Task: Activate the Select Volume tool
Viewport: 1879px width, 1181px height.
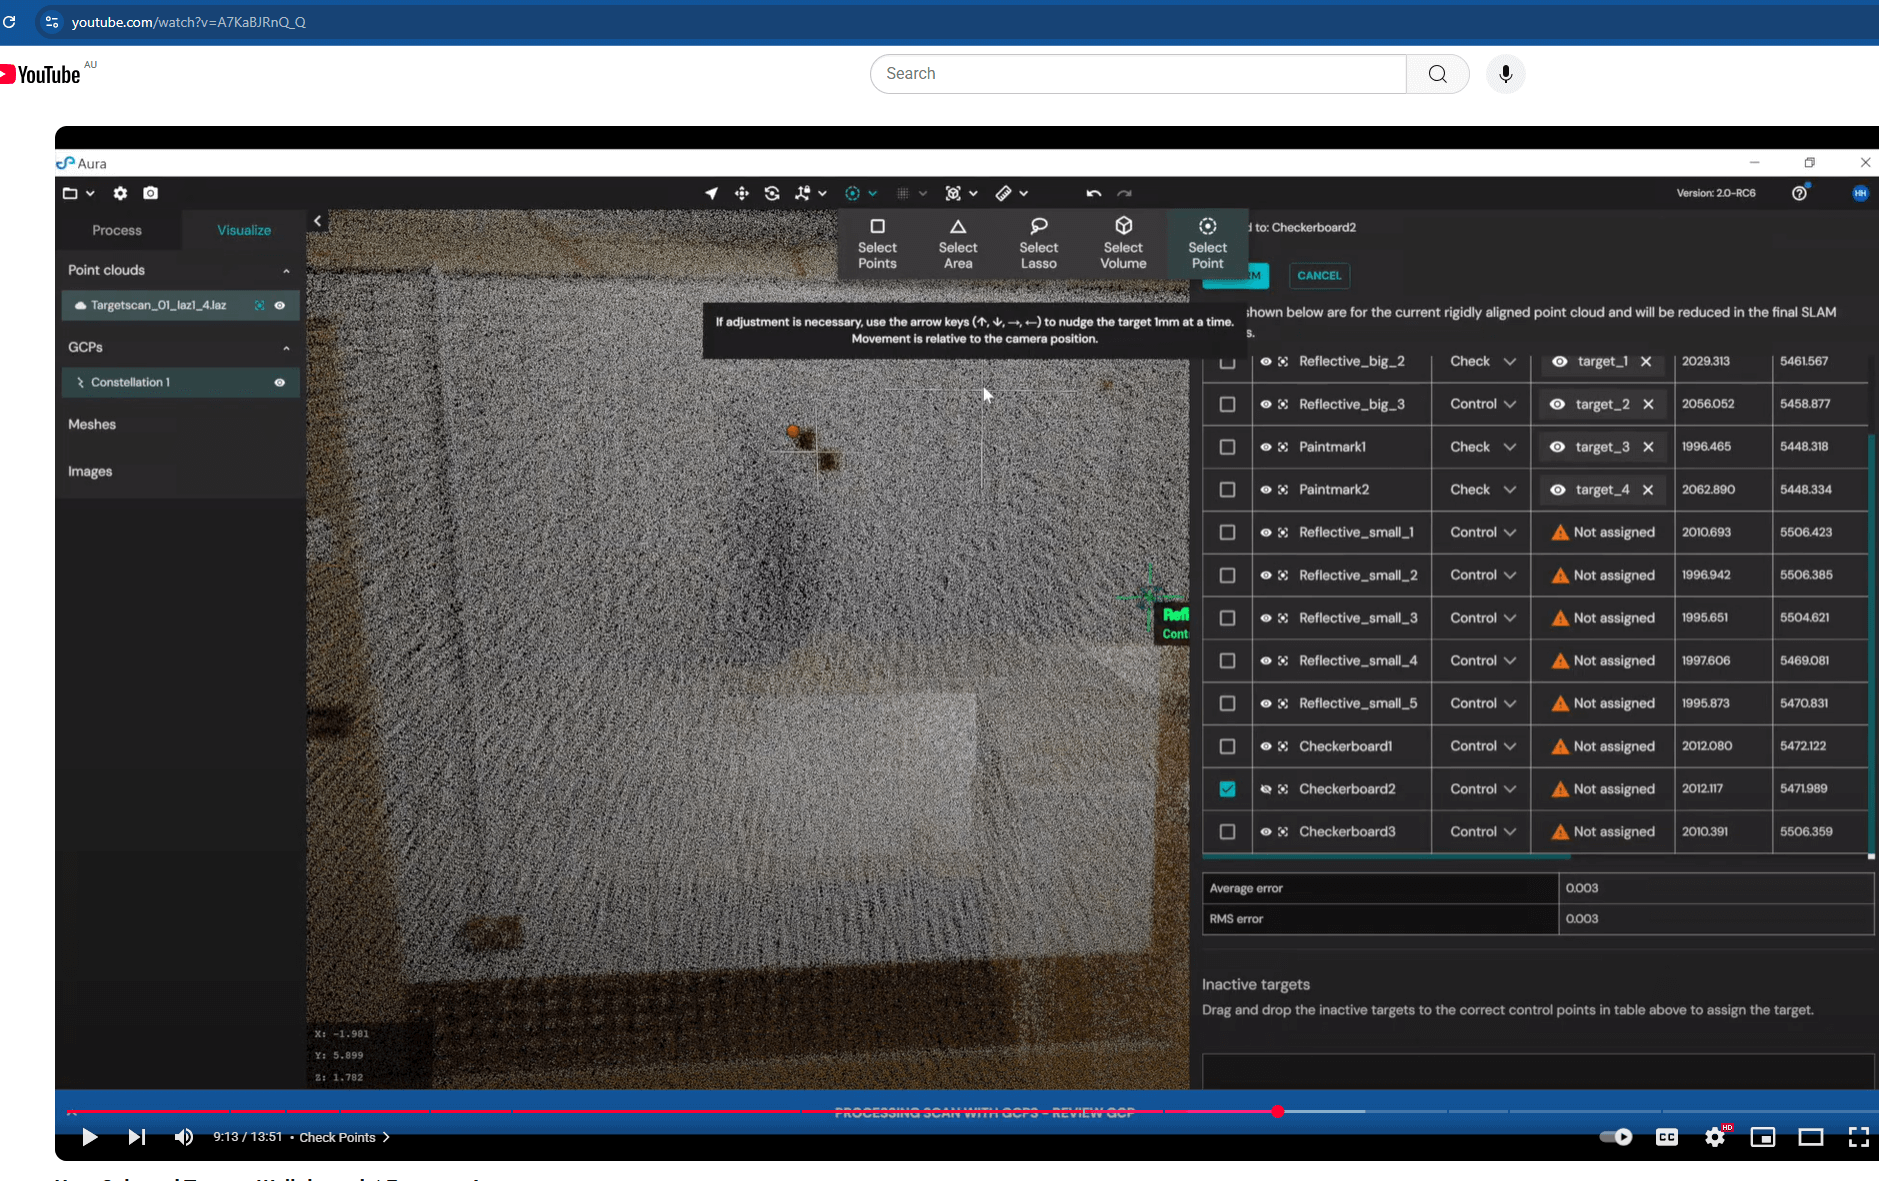Action: [1122, 243]
